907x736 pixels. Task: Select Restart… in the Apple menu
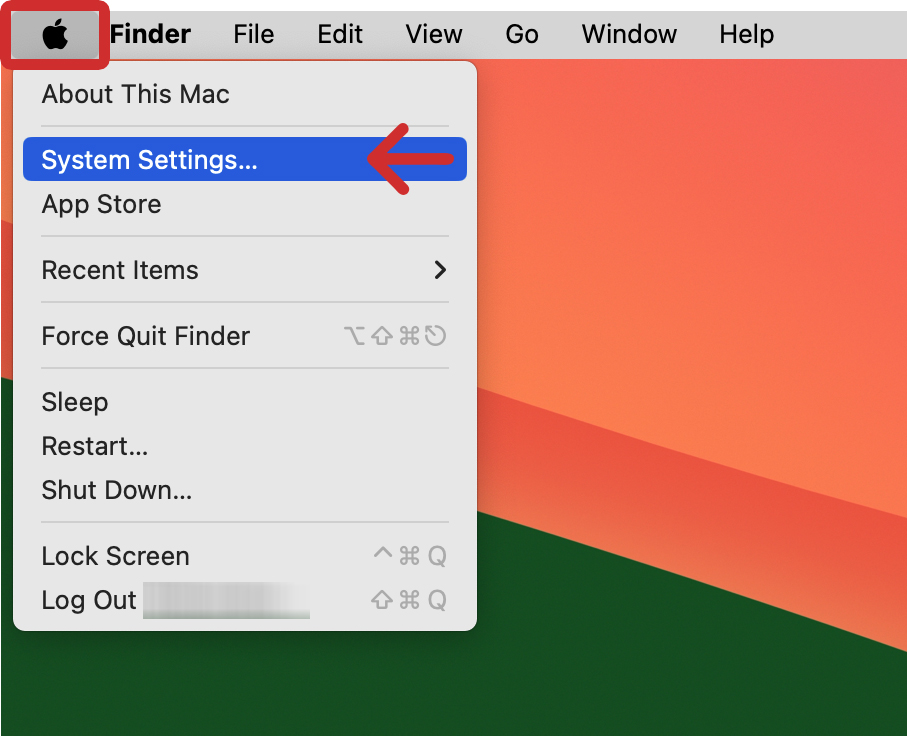[x=95, y=446]
